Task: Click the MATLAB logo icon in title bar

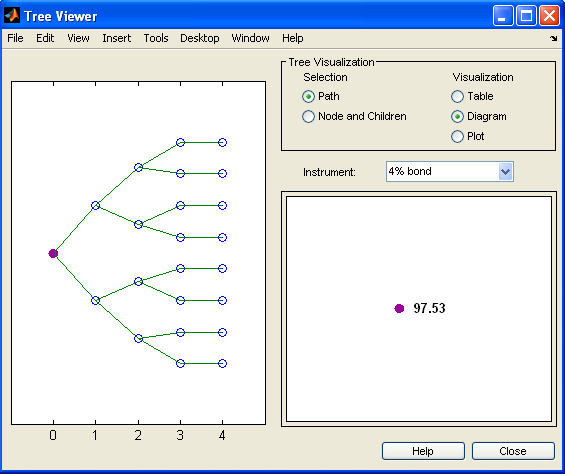Action: [x=12, y=16]
